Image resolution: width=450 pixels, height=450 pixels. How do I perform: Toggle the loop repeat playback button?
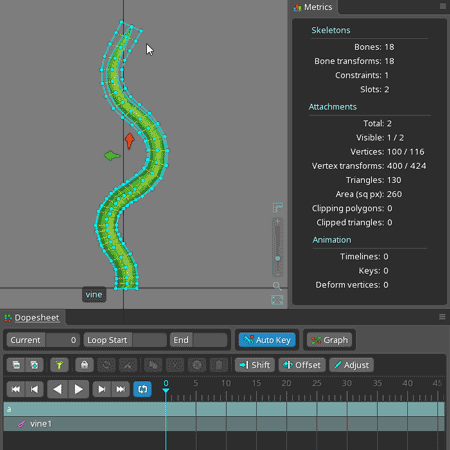tap(142, 389)
